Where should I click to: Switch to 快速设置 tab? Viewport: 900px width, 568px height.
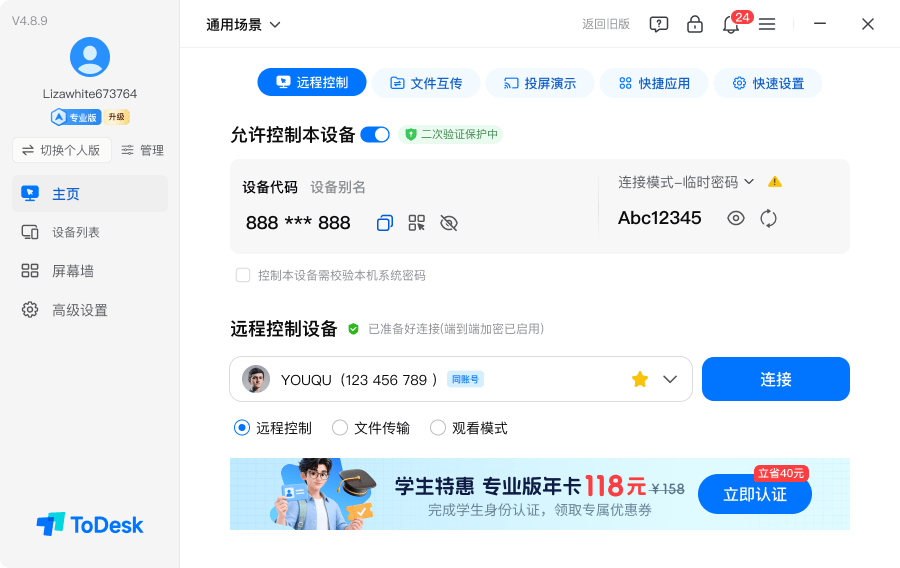[768, 83]
